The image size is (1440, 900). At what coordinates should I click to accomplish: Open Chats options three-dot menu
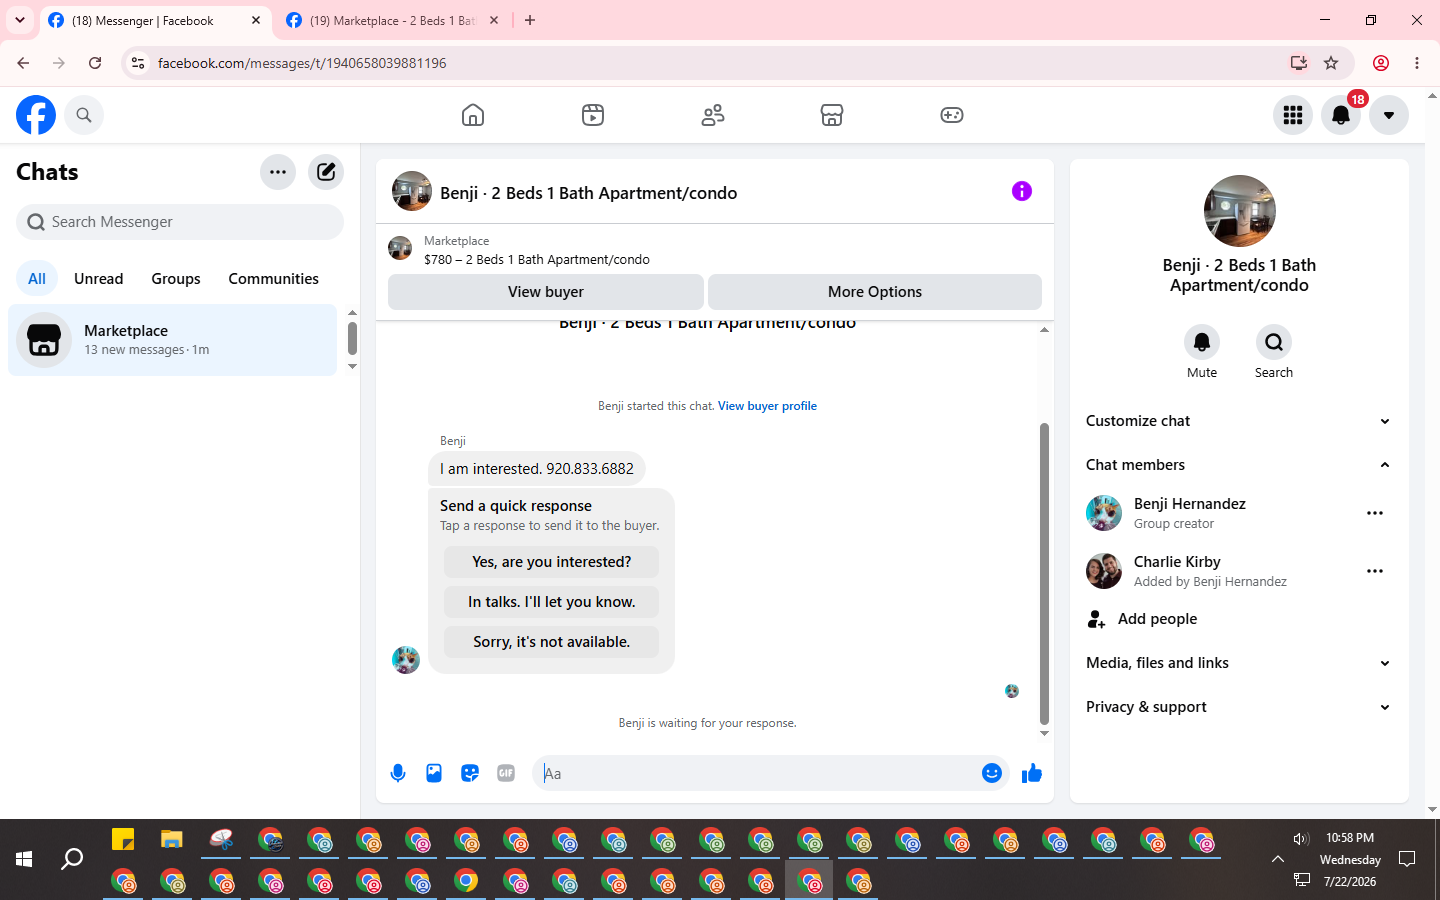point(278,172)
